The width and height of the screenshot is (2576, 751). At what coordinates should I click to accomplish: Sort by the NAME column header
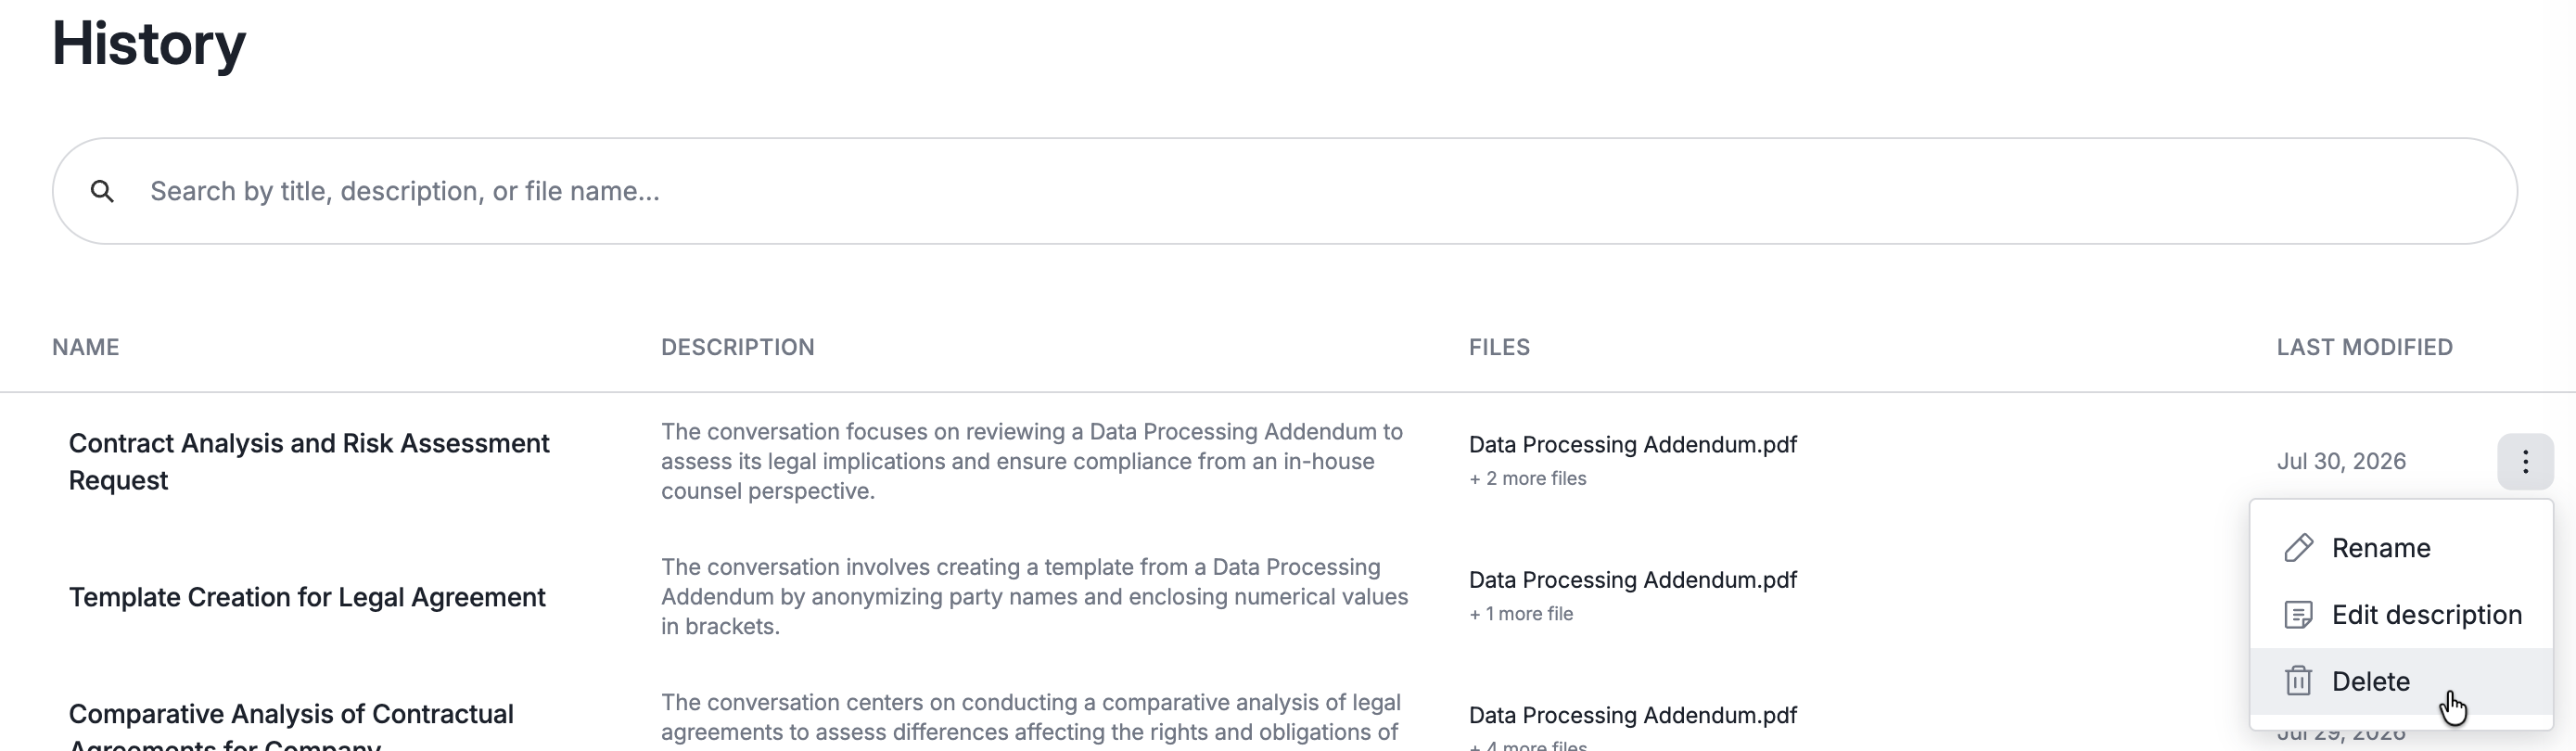86,347
